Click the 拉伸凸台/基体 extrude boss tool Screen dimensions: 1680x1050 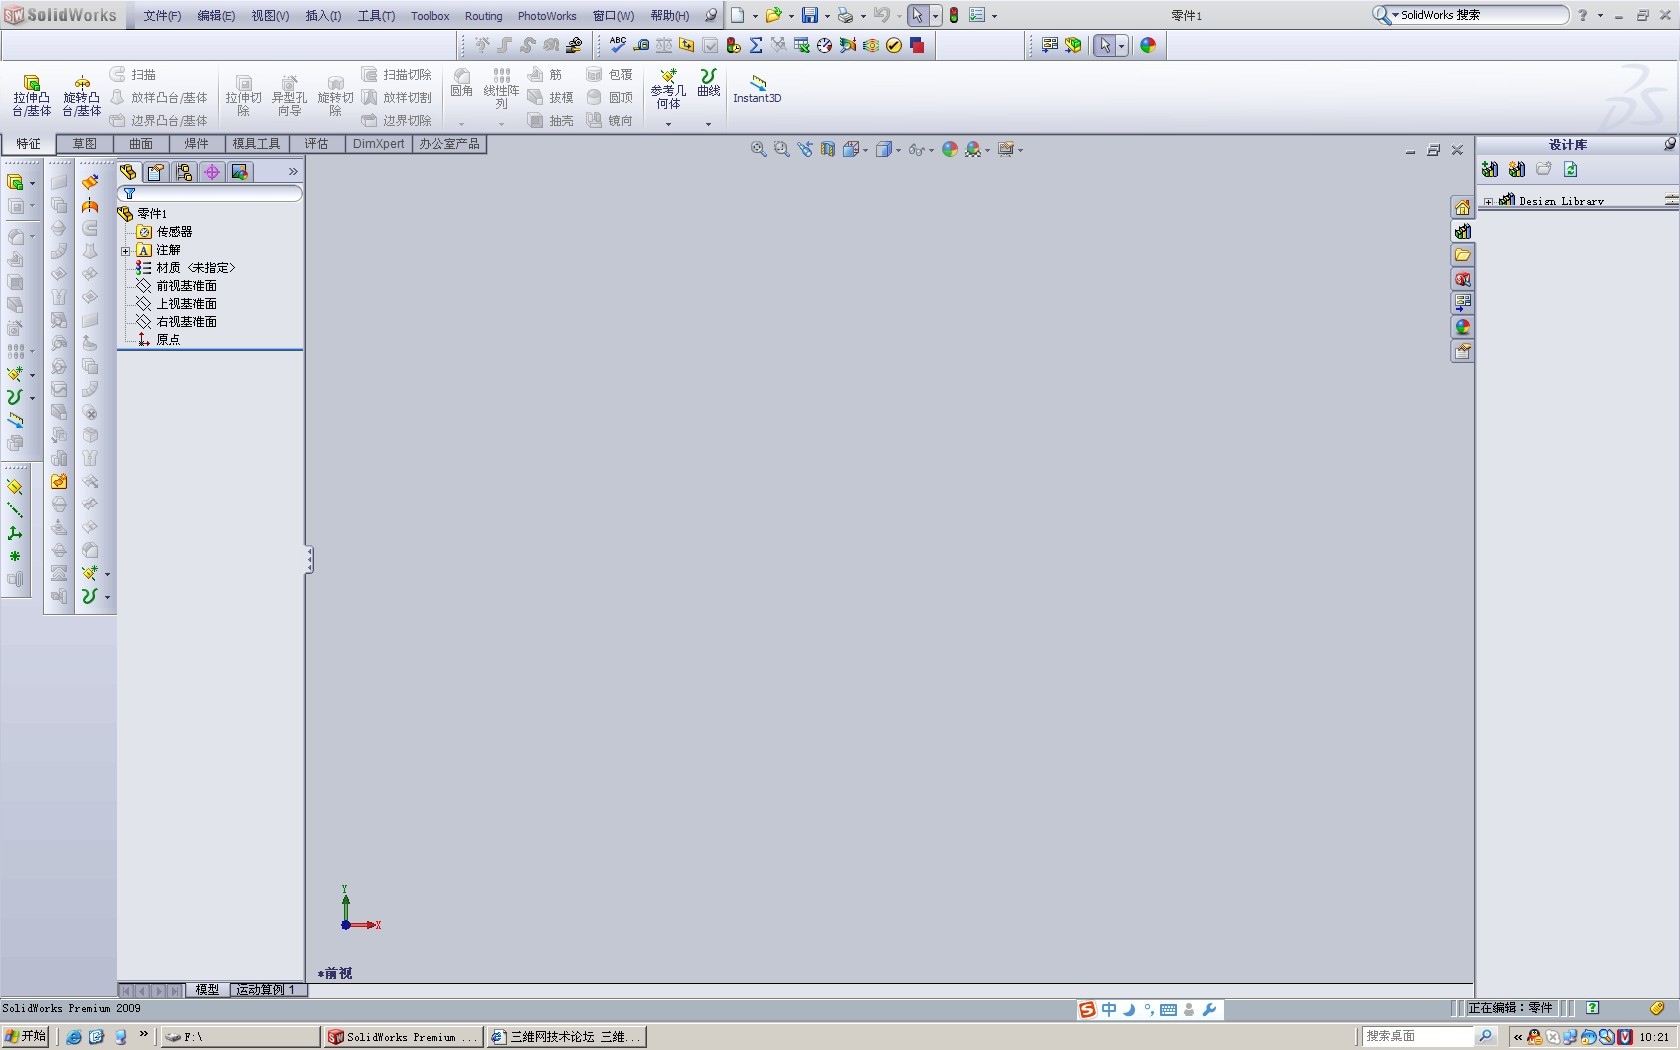(x=31, y=95)
